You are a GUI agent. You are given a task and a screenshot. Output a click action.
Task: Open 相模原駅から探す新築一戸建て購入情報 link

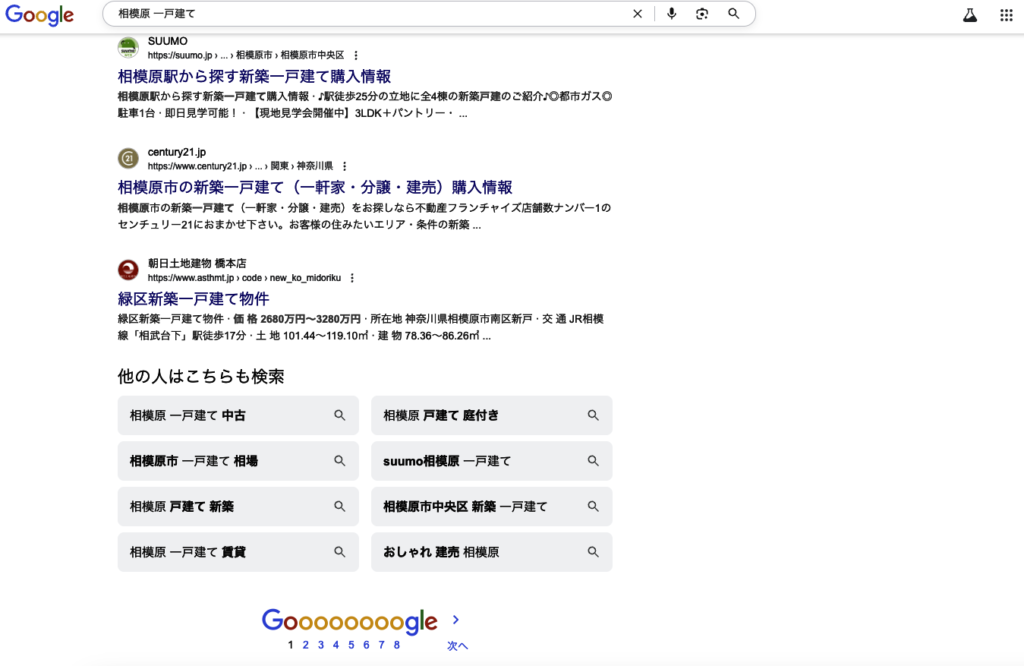click(254, 76)
